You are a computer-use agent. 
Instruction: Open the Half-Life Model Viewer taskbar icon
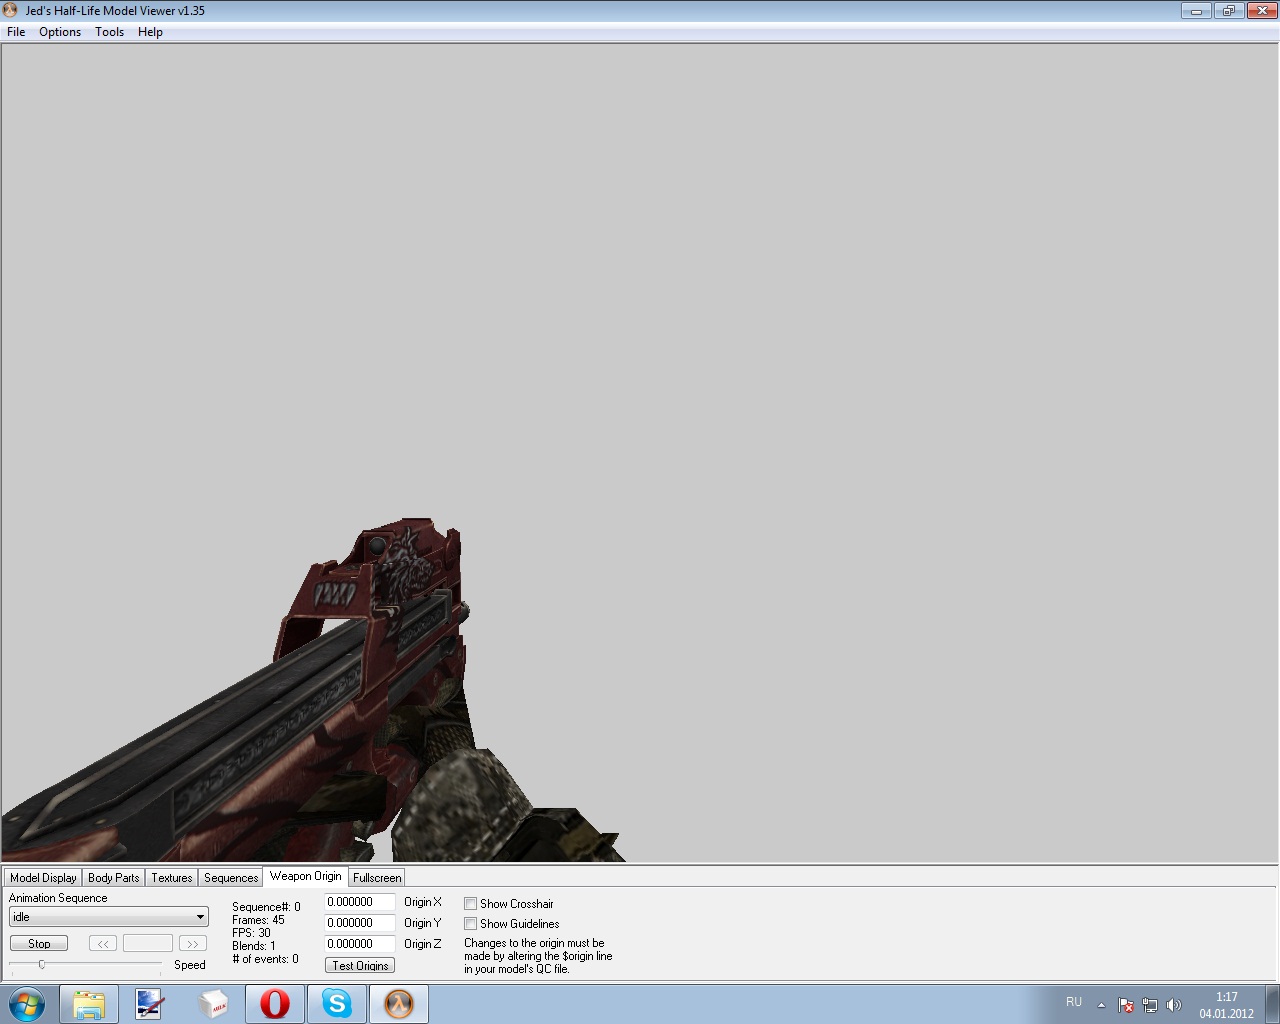point(399,1004)
